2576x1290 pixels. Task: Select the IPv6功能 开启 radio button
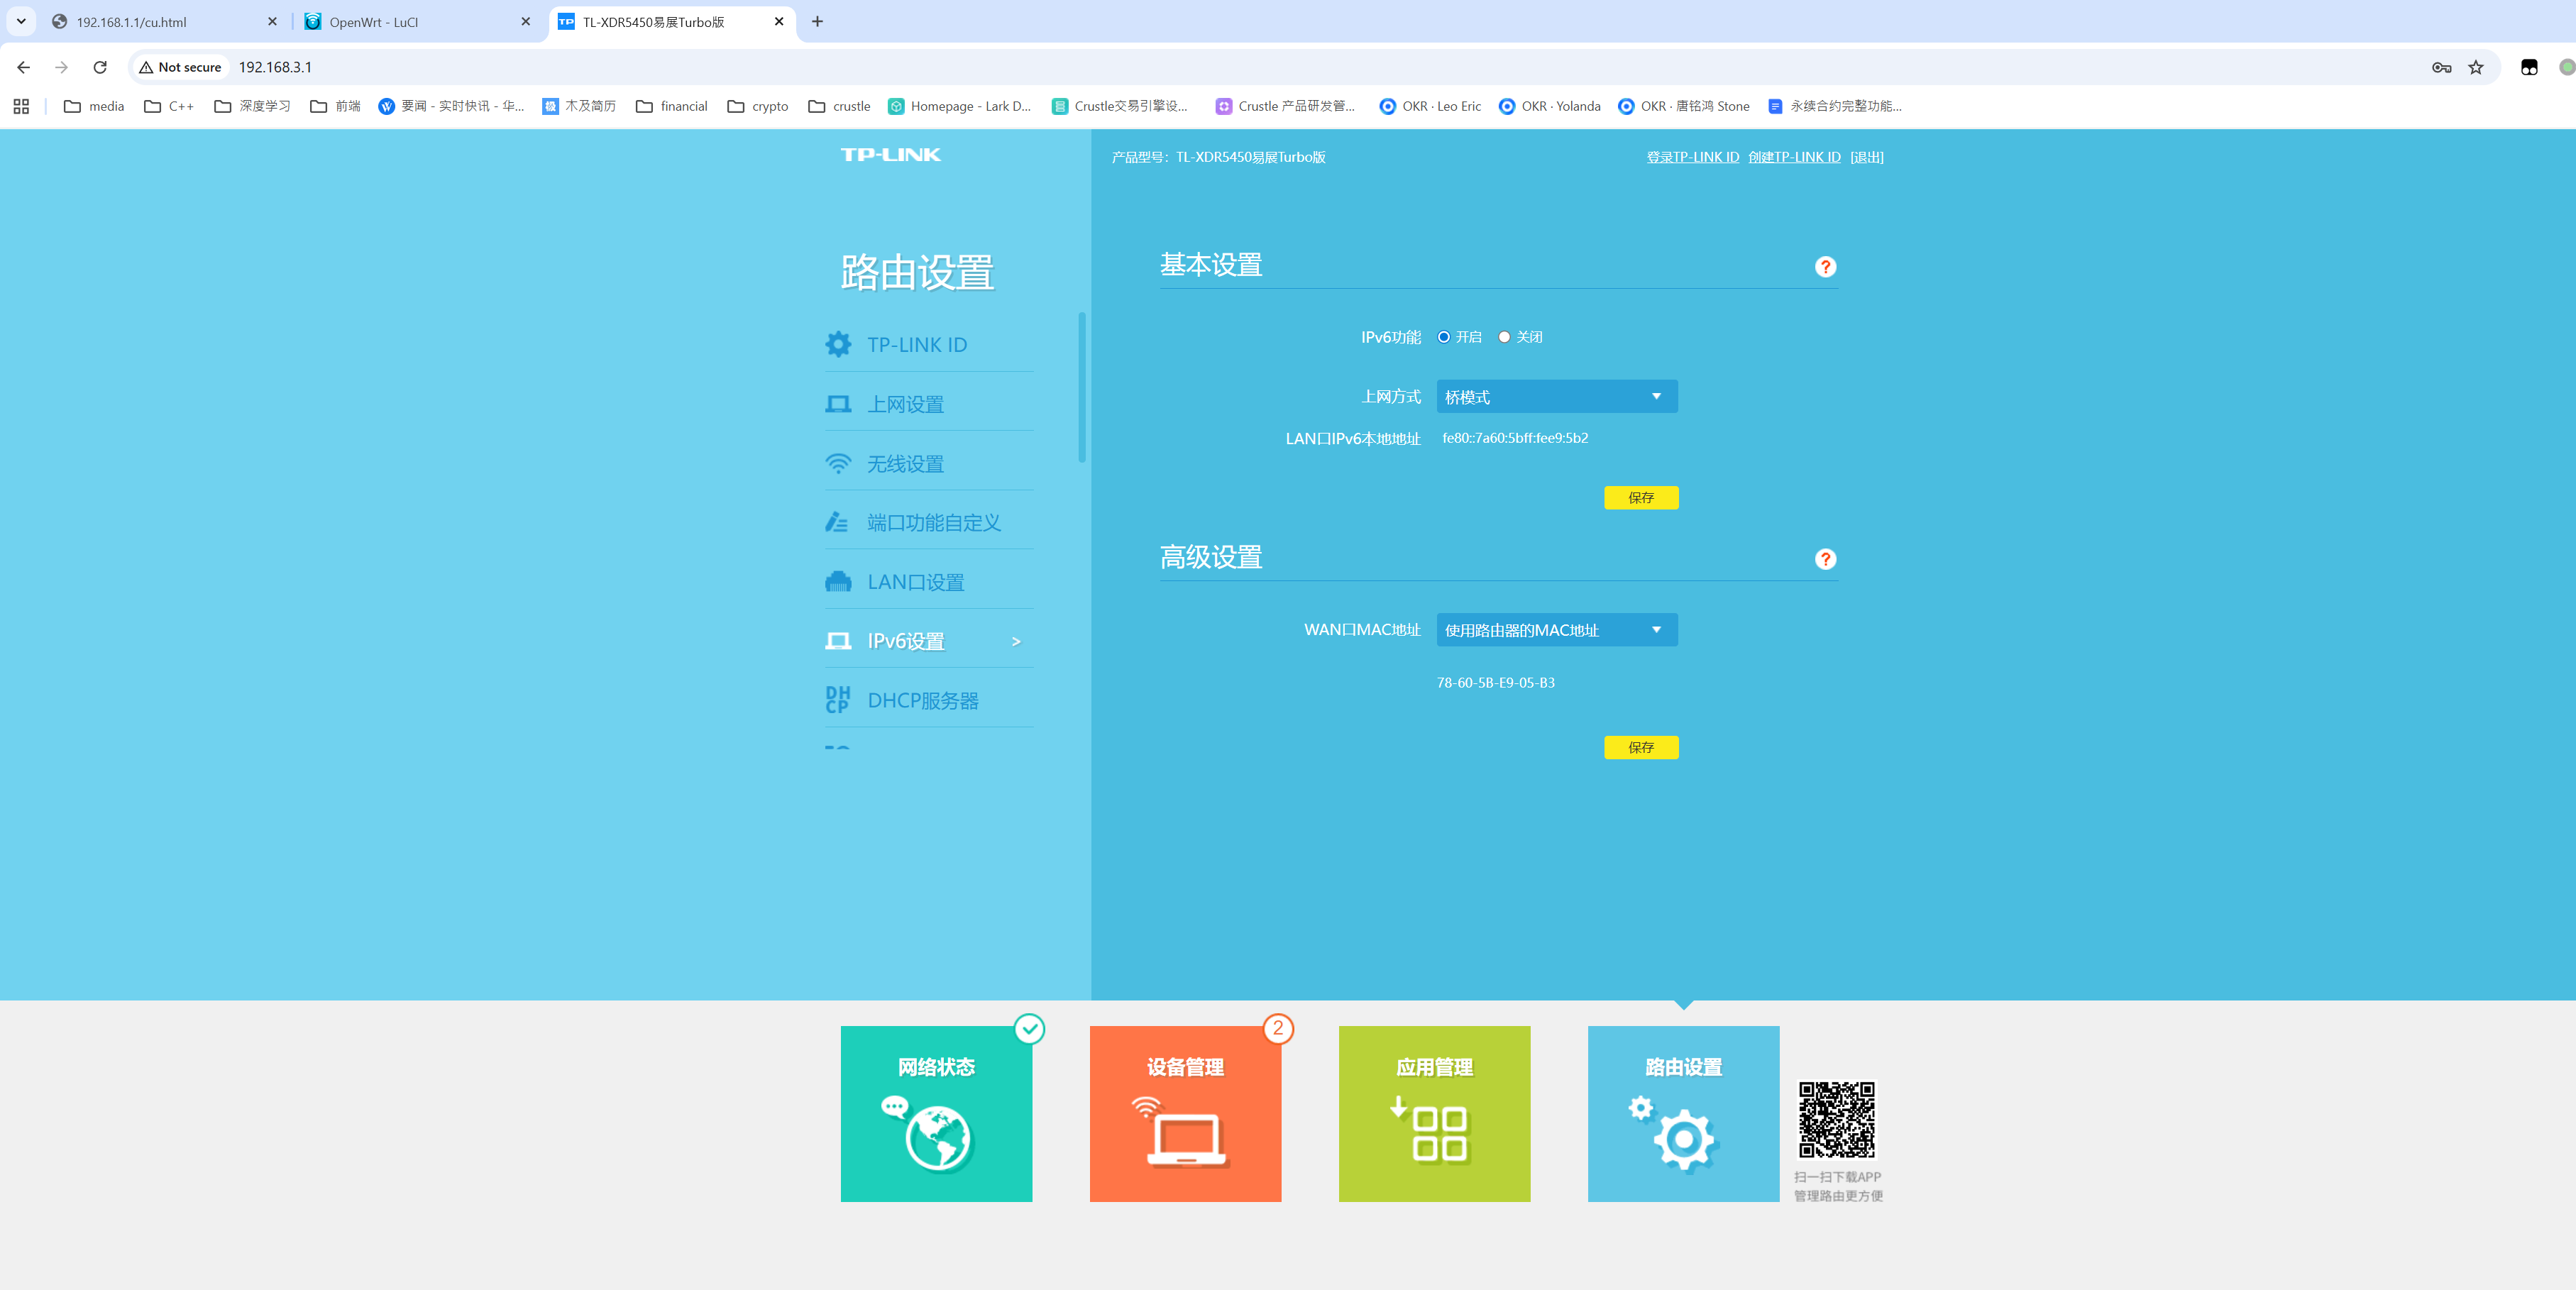coord(1443,337)
